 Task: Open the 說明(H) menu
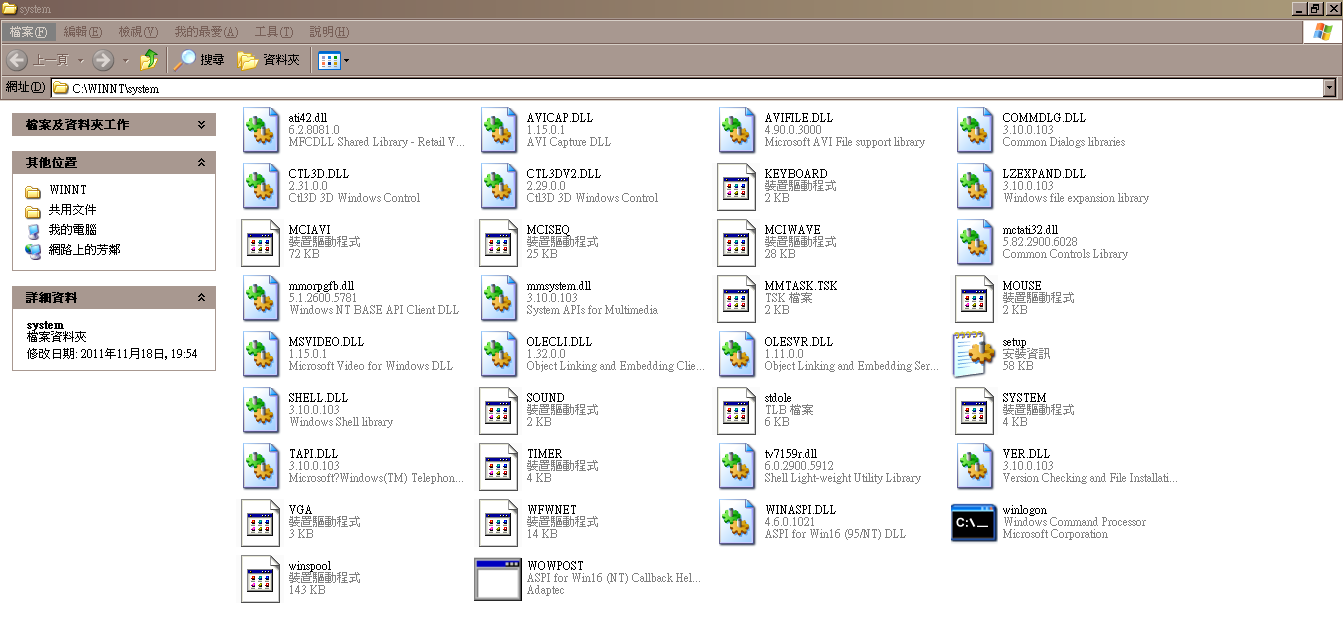tap(329, 32)
